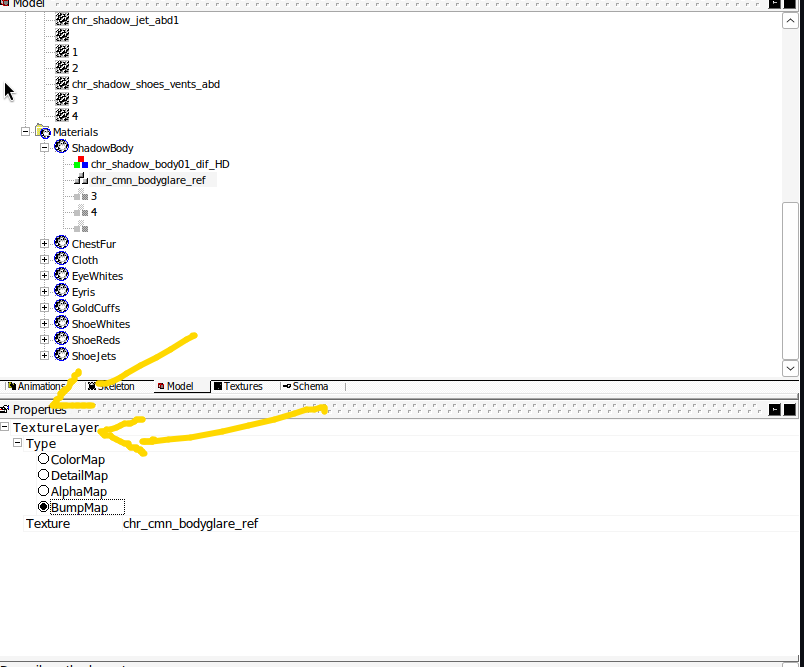The height and width of the screenshot is (667, 804).
Task: Click the Texture value field chr_cmn_bodyglare_ref
Action: [190, 524]
